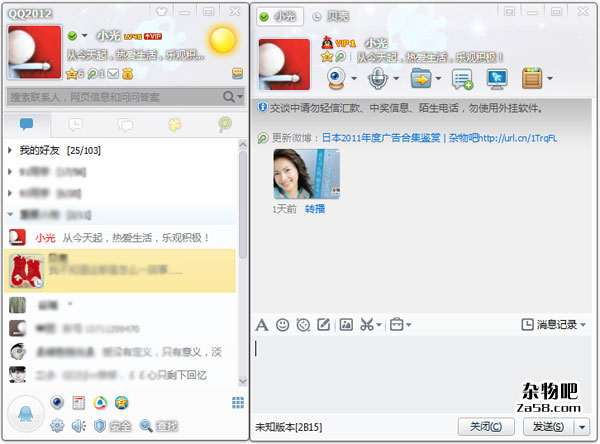Open the main menu penguin button

26,414
